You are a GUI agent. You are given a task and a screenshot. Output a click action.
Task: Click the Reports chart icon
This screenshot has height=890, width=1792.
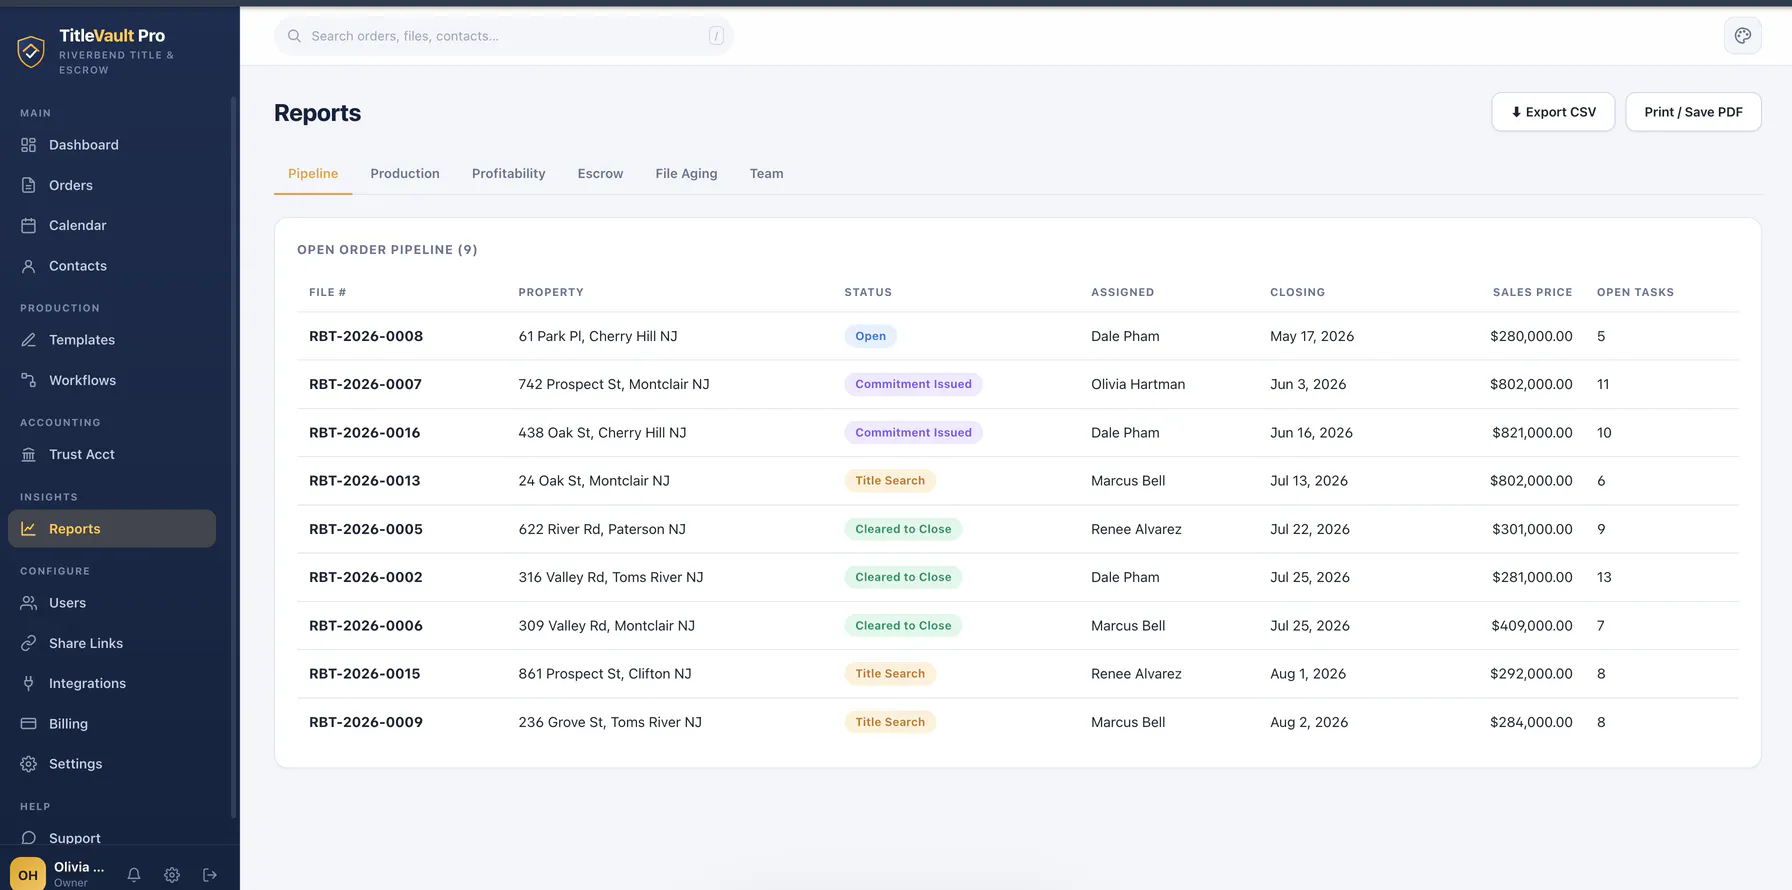[28, 529]
